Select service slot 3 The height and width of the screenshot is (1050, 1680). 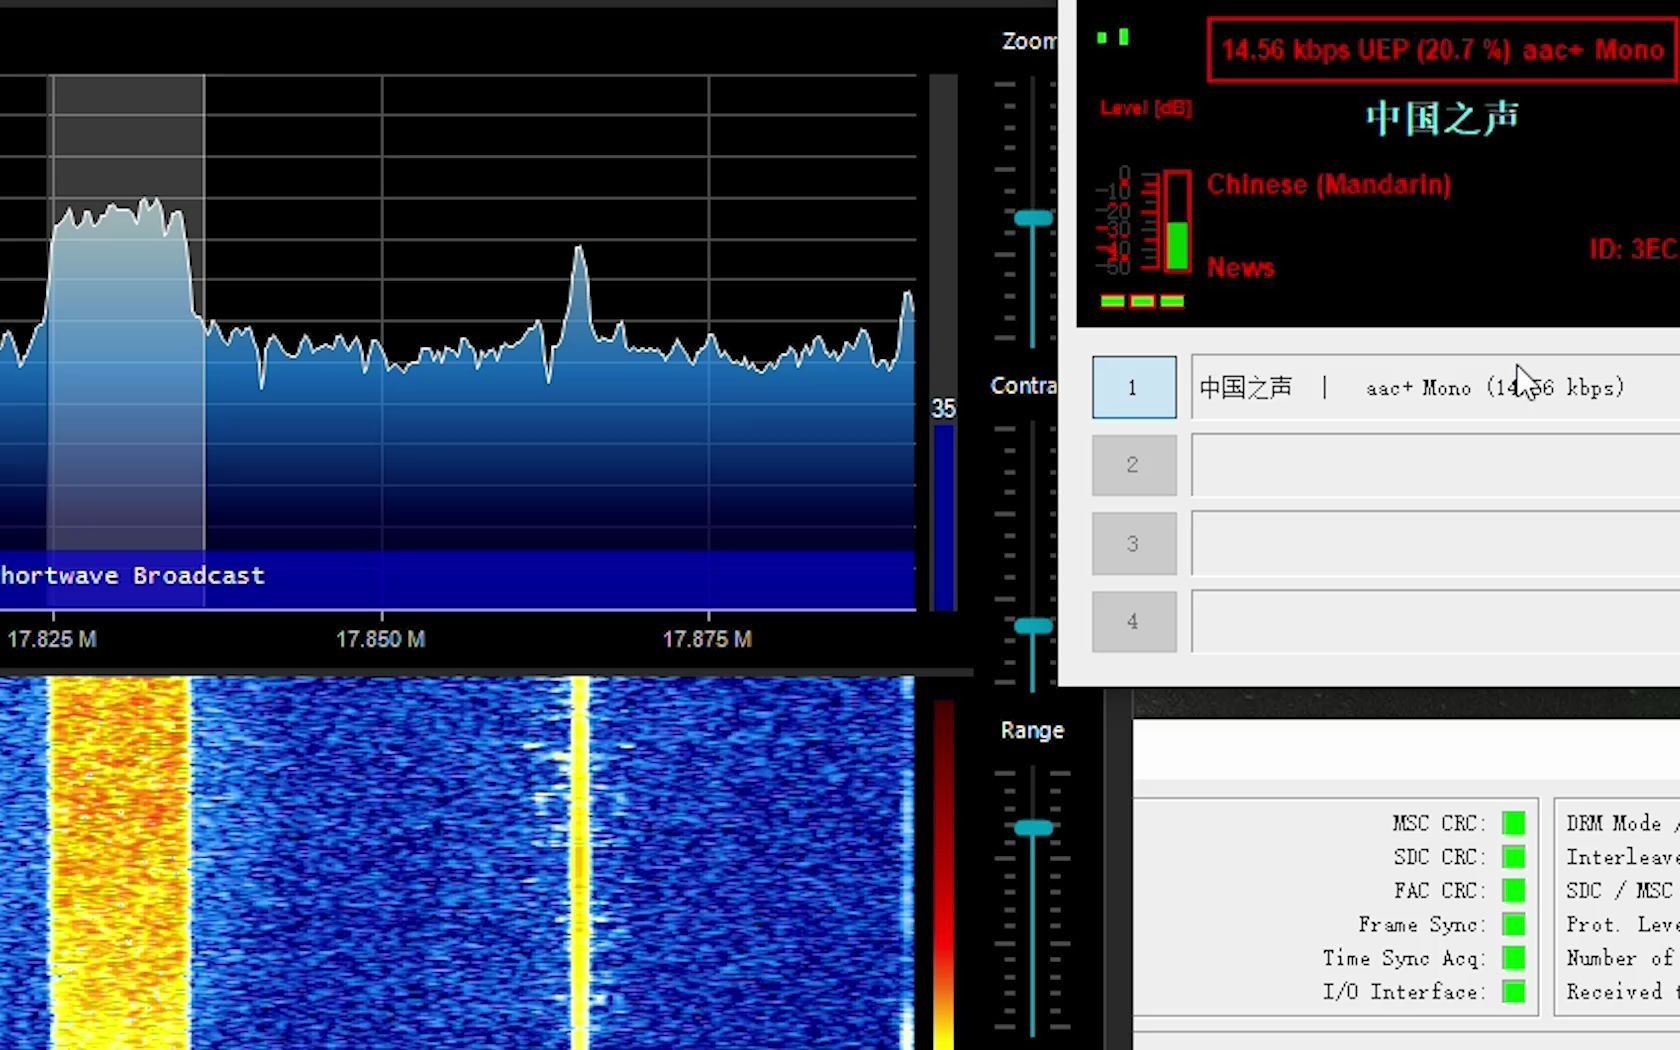(1133, 543)
